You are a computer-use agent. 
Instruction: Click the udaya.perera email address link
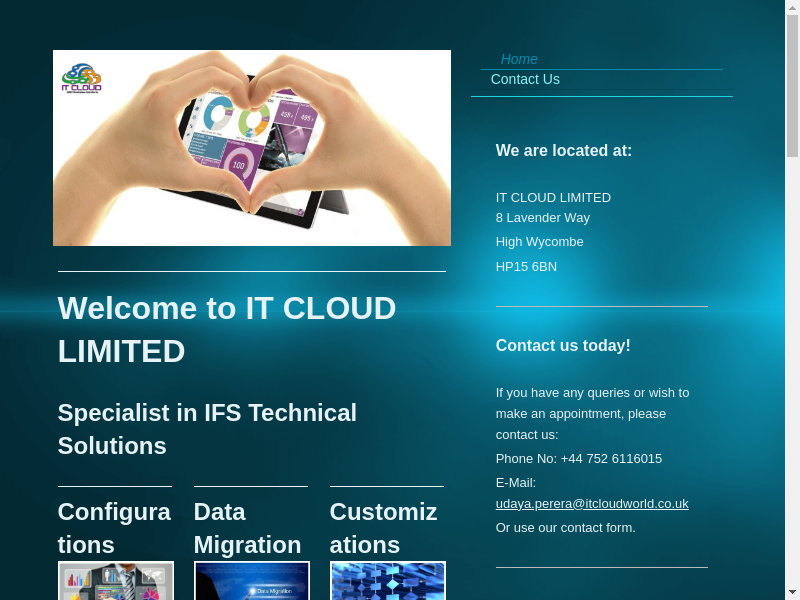click(592, 504)
